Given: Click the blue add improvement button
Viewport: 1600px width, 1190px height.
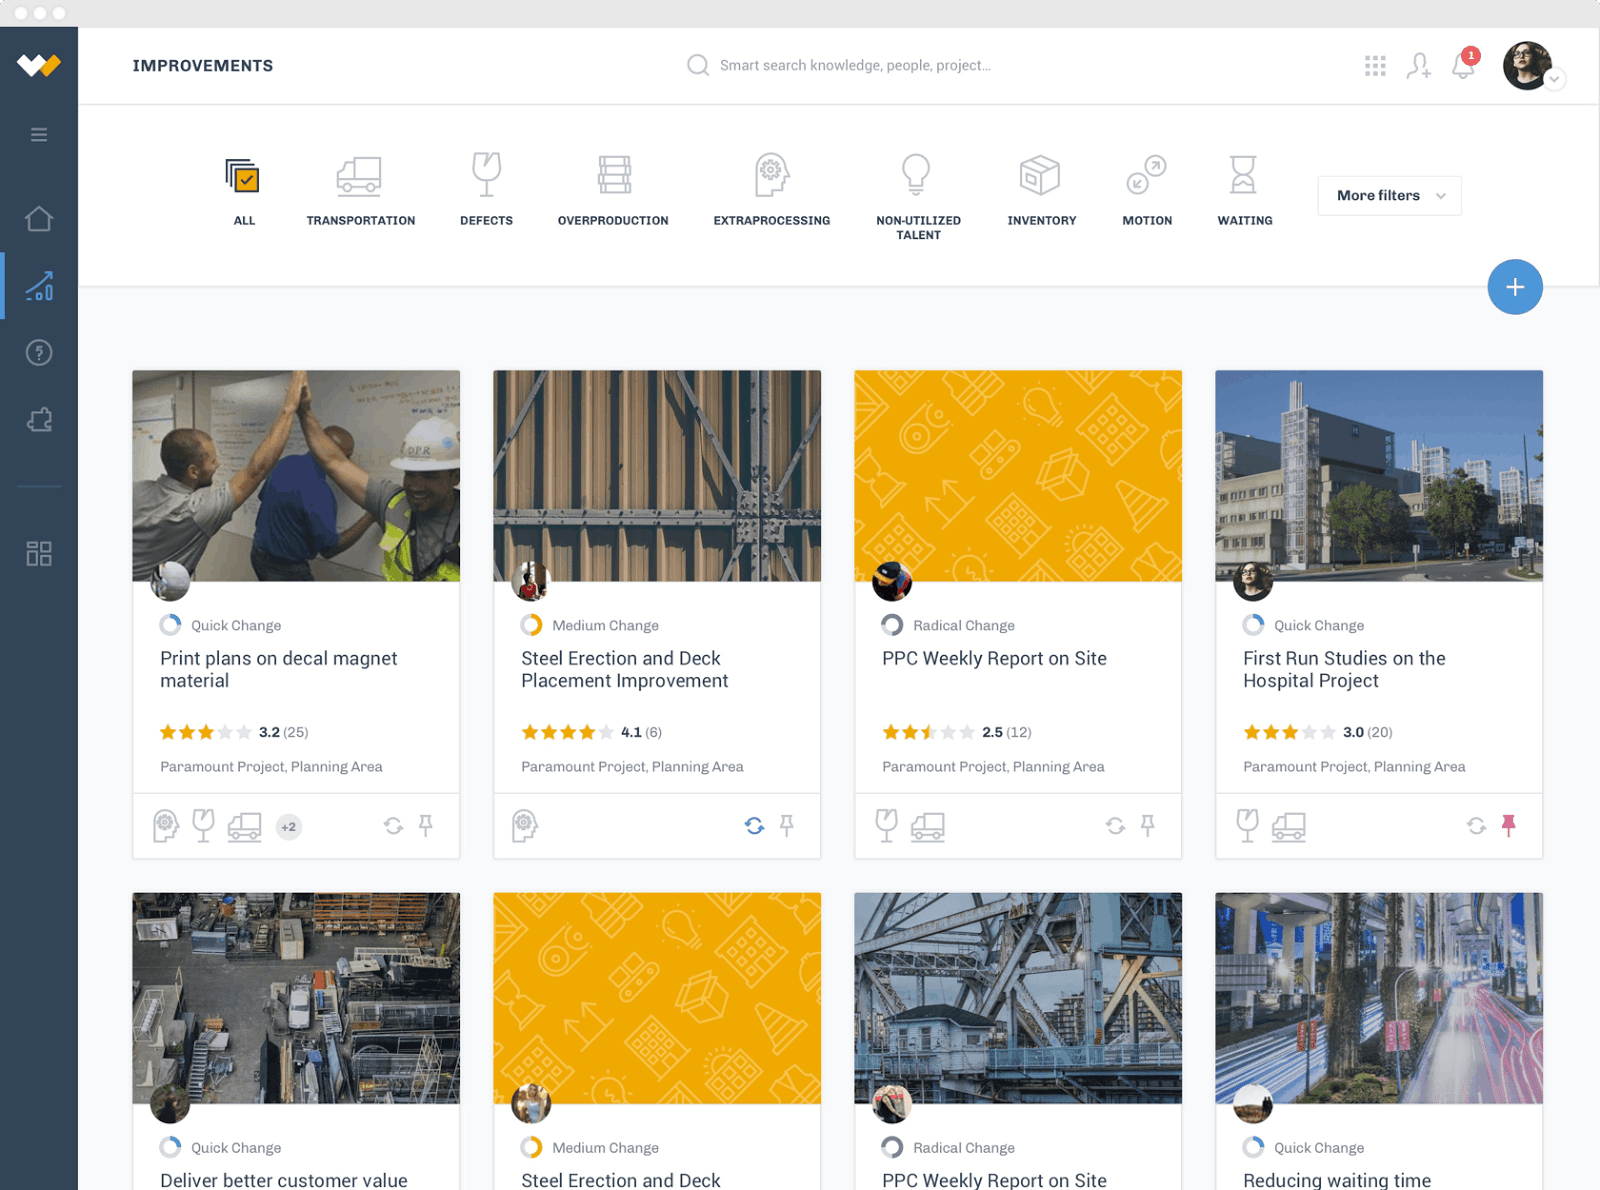Looking at the screenshot, I should click(x=1515, y=287).
